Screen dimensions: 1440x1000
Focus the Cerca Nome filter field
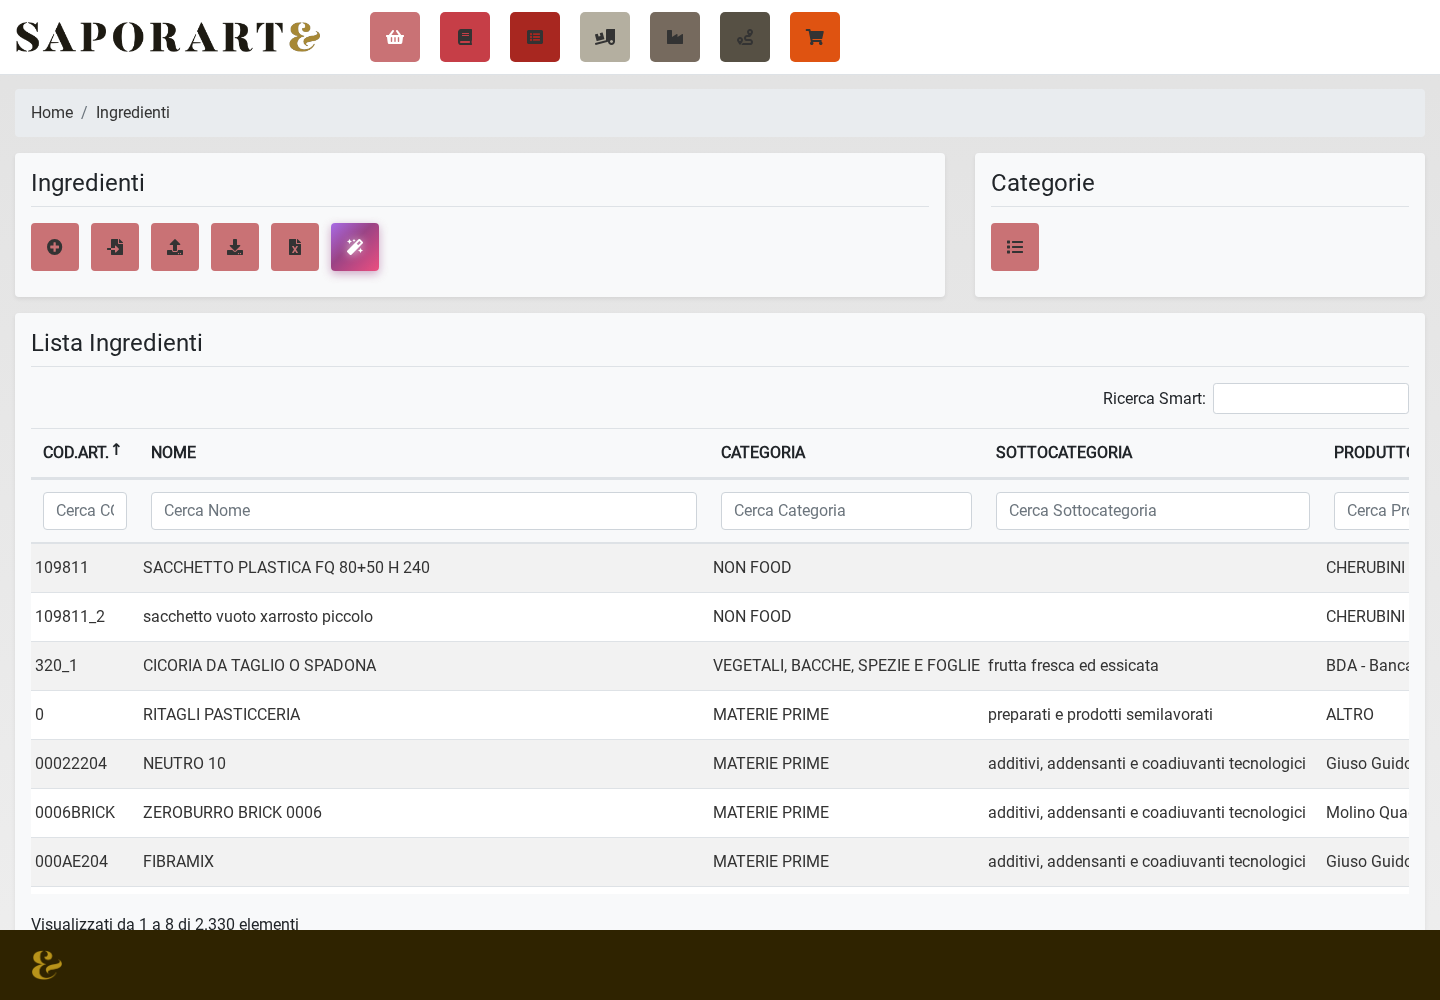[x=424, y=511]
